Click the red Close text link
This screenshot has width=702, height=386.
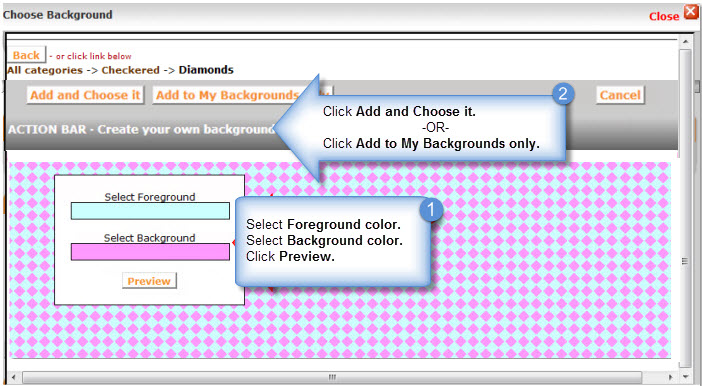pyautogui.click(x=664, y=16)
